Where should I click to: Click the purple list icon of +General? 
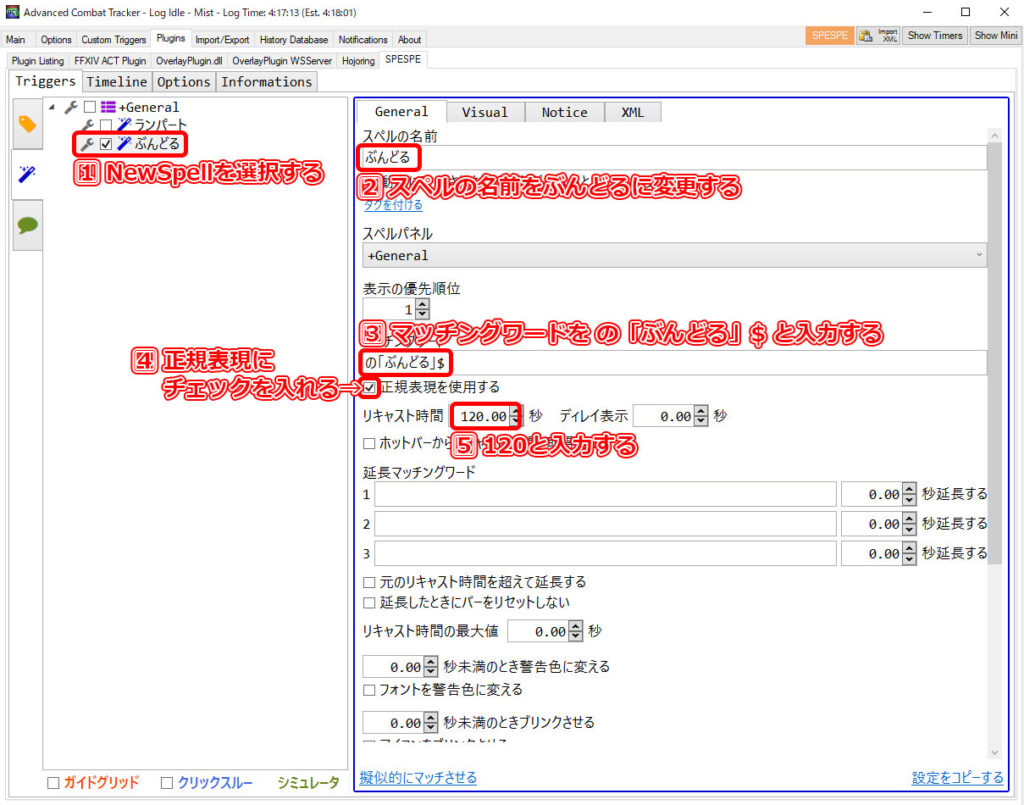[108, 107]
